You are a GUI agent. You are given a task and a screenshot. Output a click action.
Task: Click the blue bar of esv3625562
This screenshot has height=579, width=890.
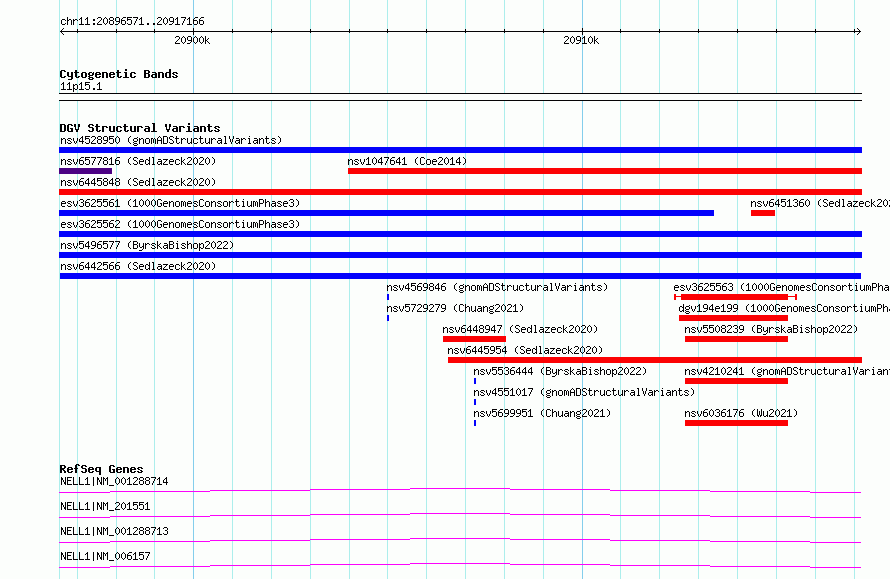(460, 234)
